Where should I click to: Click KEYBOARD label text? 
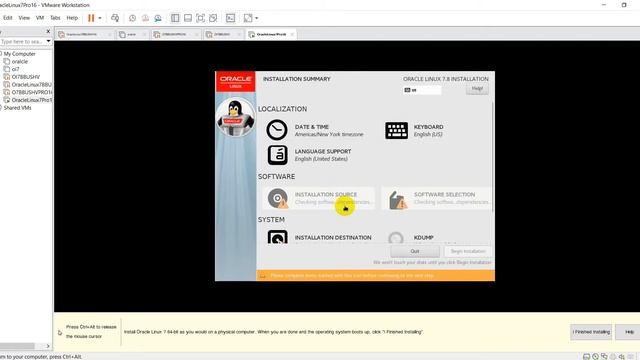click(x=429, y=127)
